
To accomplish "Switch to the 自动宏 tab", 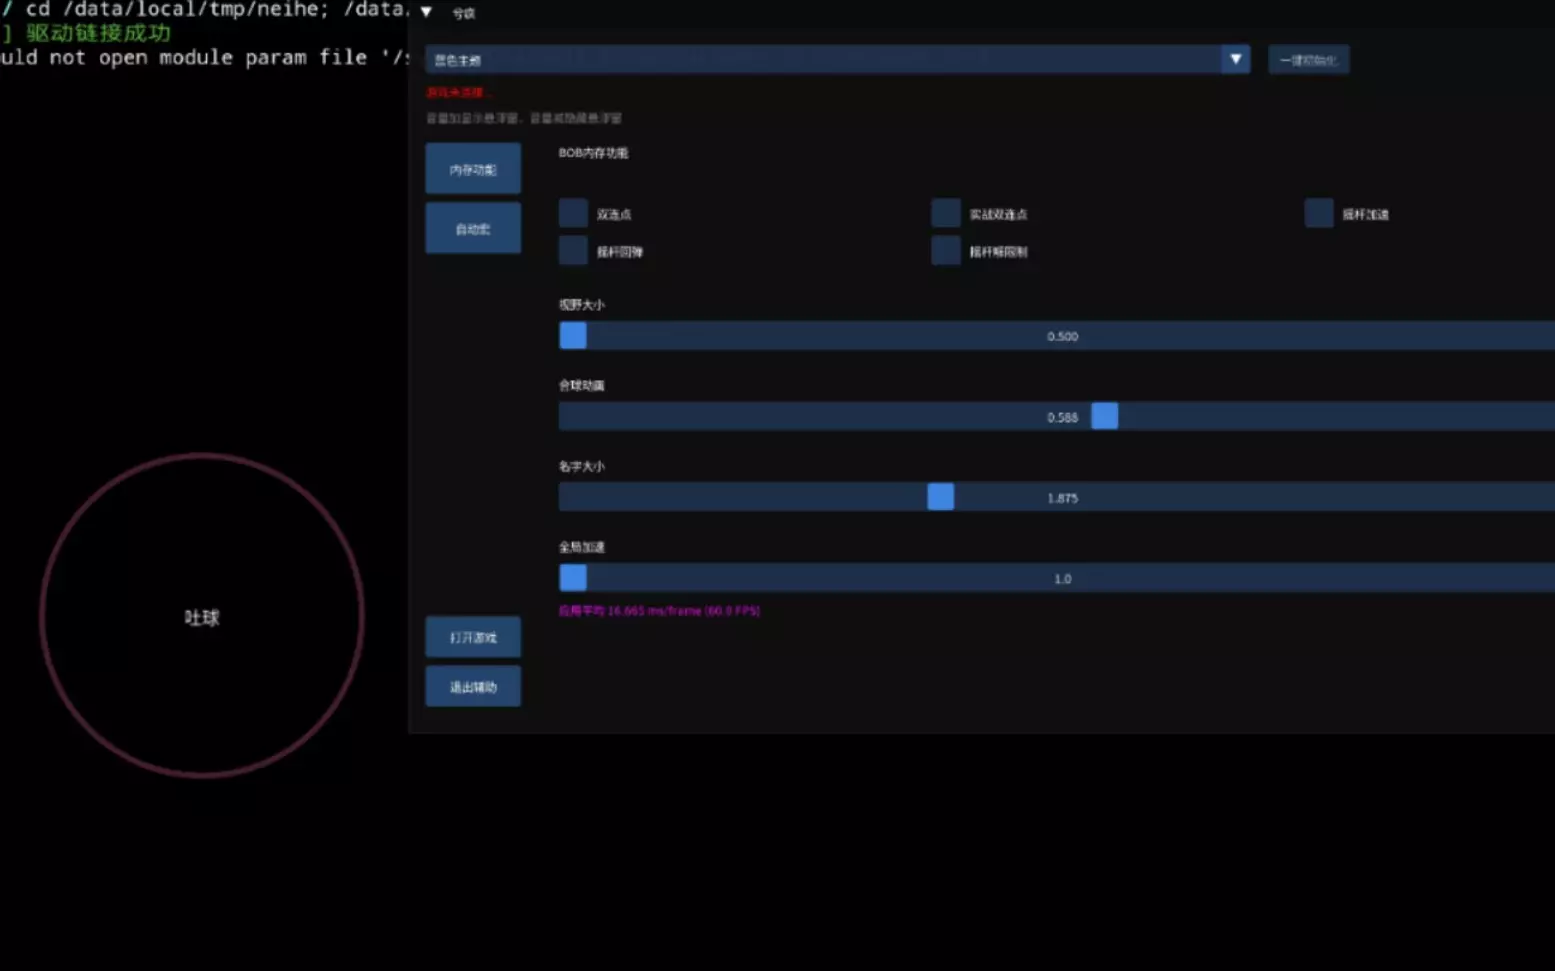I will pos(473,228).
